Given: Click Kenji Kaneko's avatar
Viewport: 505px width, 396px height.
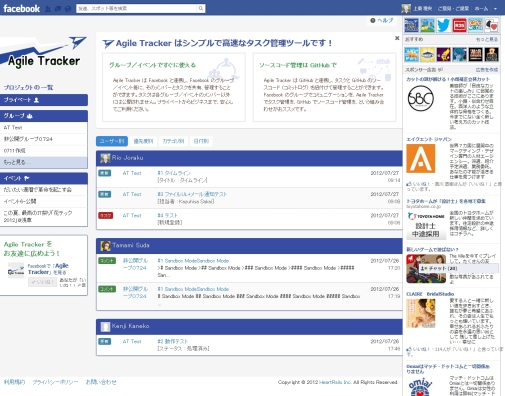Looking at the screenshot, I should (x=105, y=327).
